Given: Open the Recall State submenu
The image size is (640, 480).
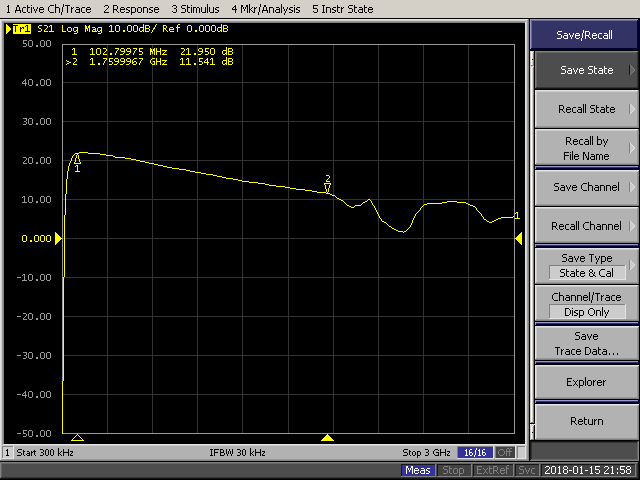Looking at the screenshot, I should [587, 109].
